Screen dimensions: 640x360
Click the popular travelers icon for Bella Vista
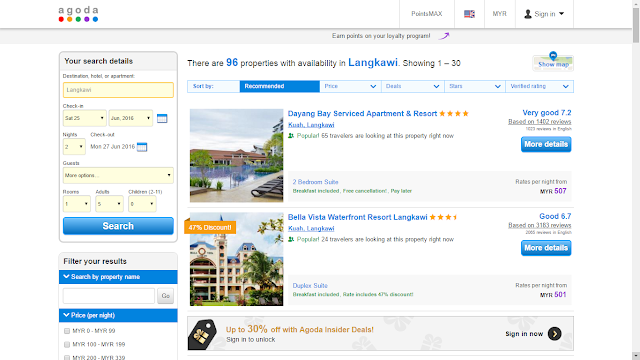coord(291,240)
